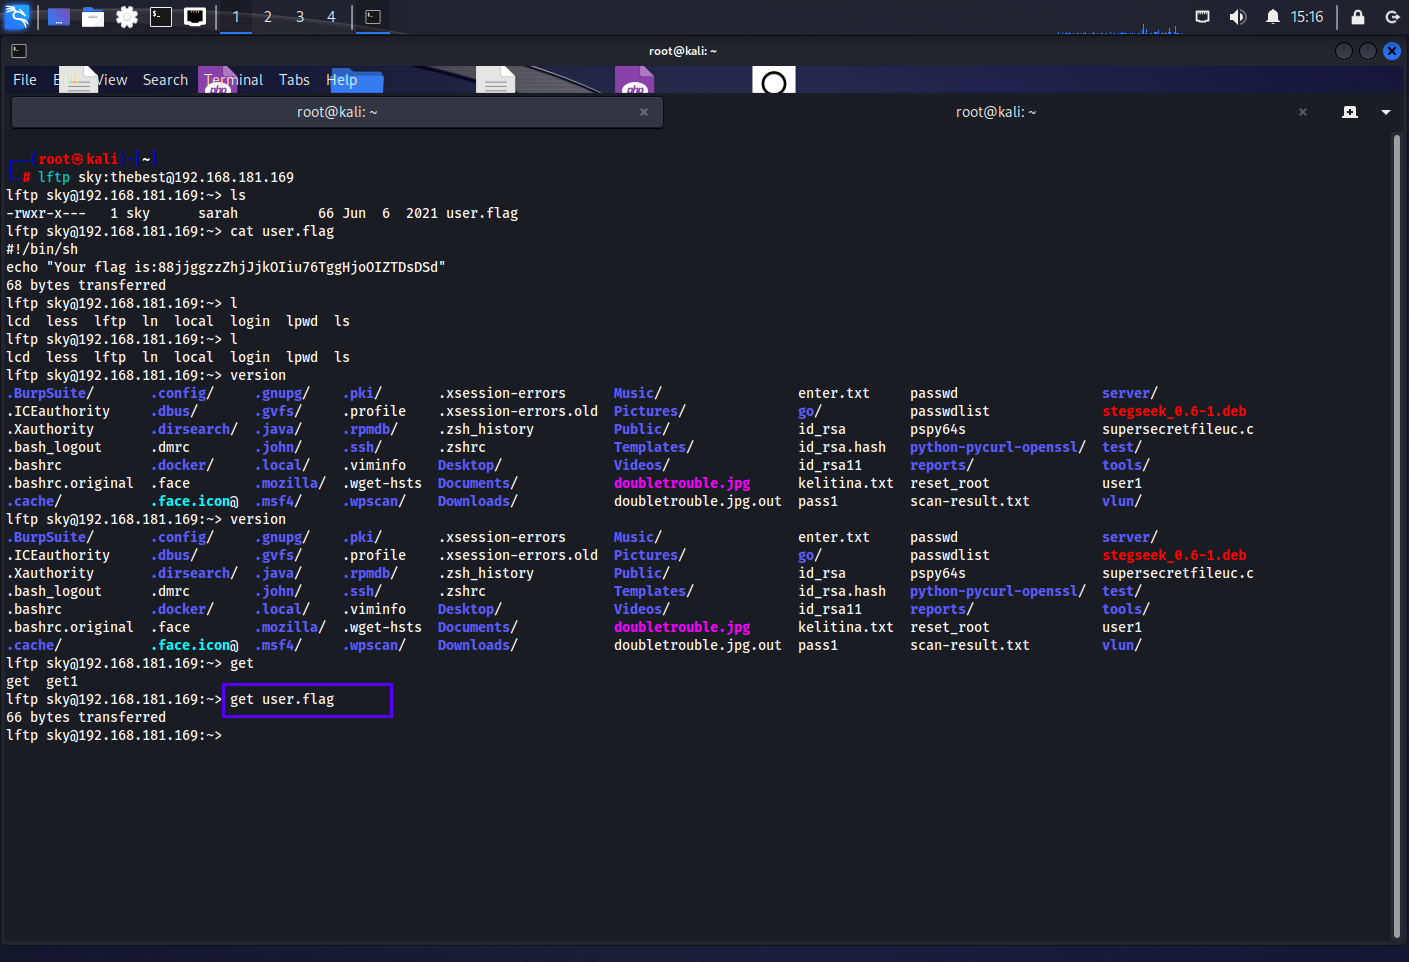Image resolution: width=1409 pixels, height=962 pixels.
Task: Click the display tray icon
Action: tap(1203, 17)
